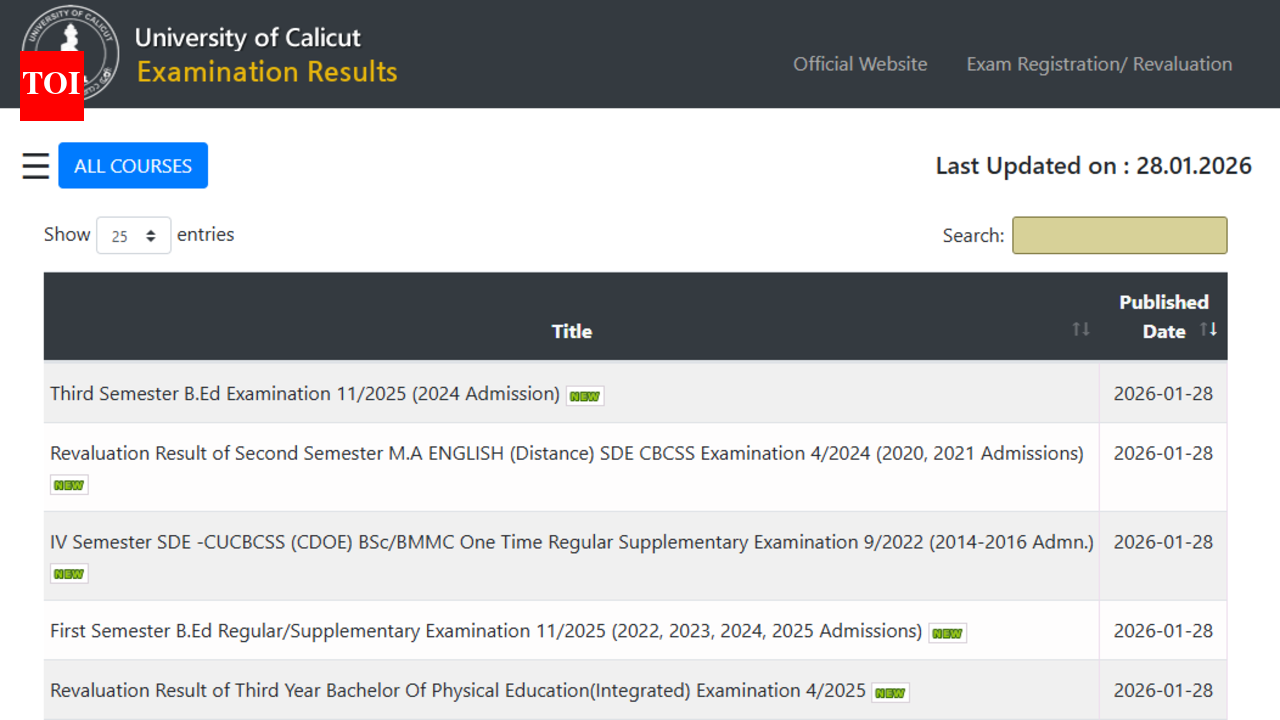Open the Third Semester B.Ed Examination 11/2025 result
The image size is (1280, 720).
coord(303,393)
